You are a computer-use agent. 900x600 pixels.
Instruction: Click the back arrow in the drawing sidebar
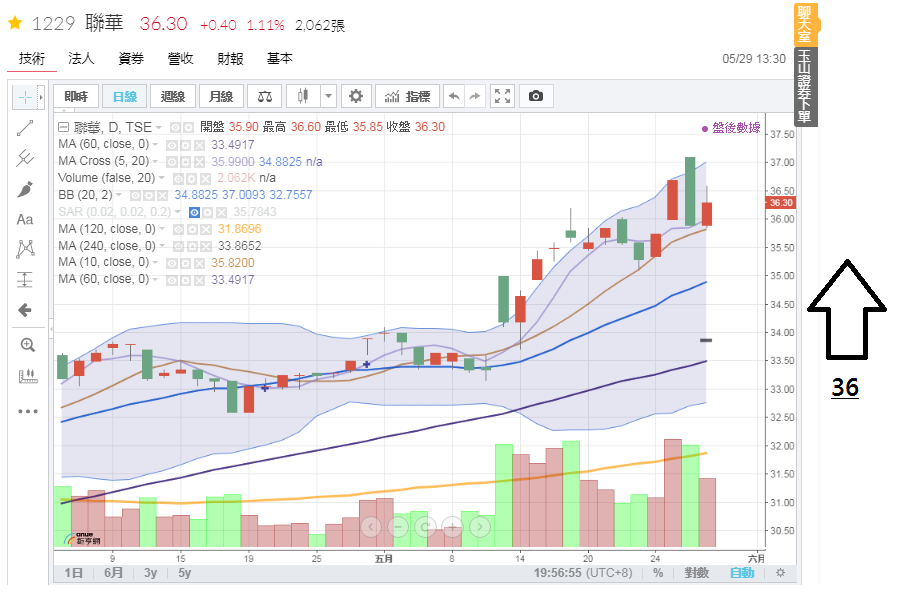[25, 311]
